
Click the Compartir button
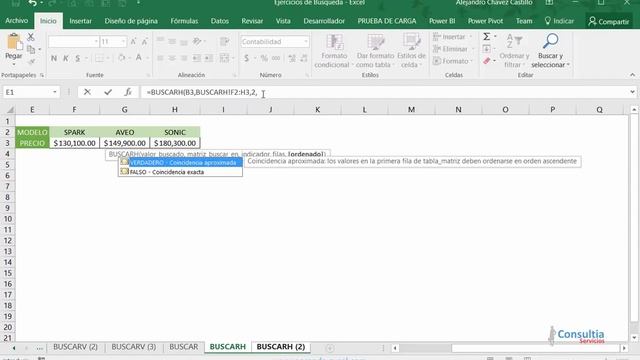tap(609, 21)
